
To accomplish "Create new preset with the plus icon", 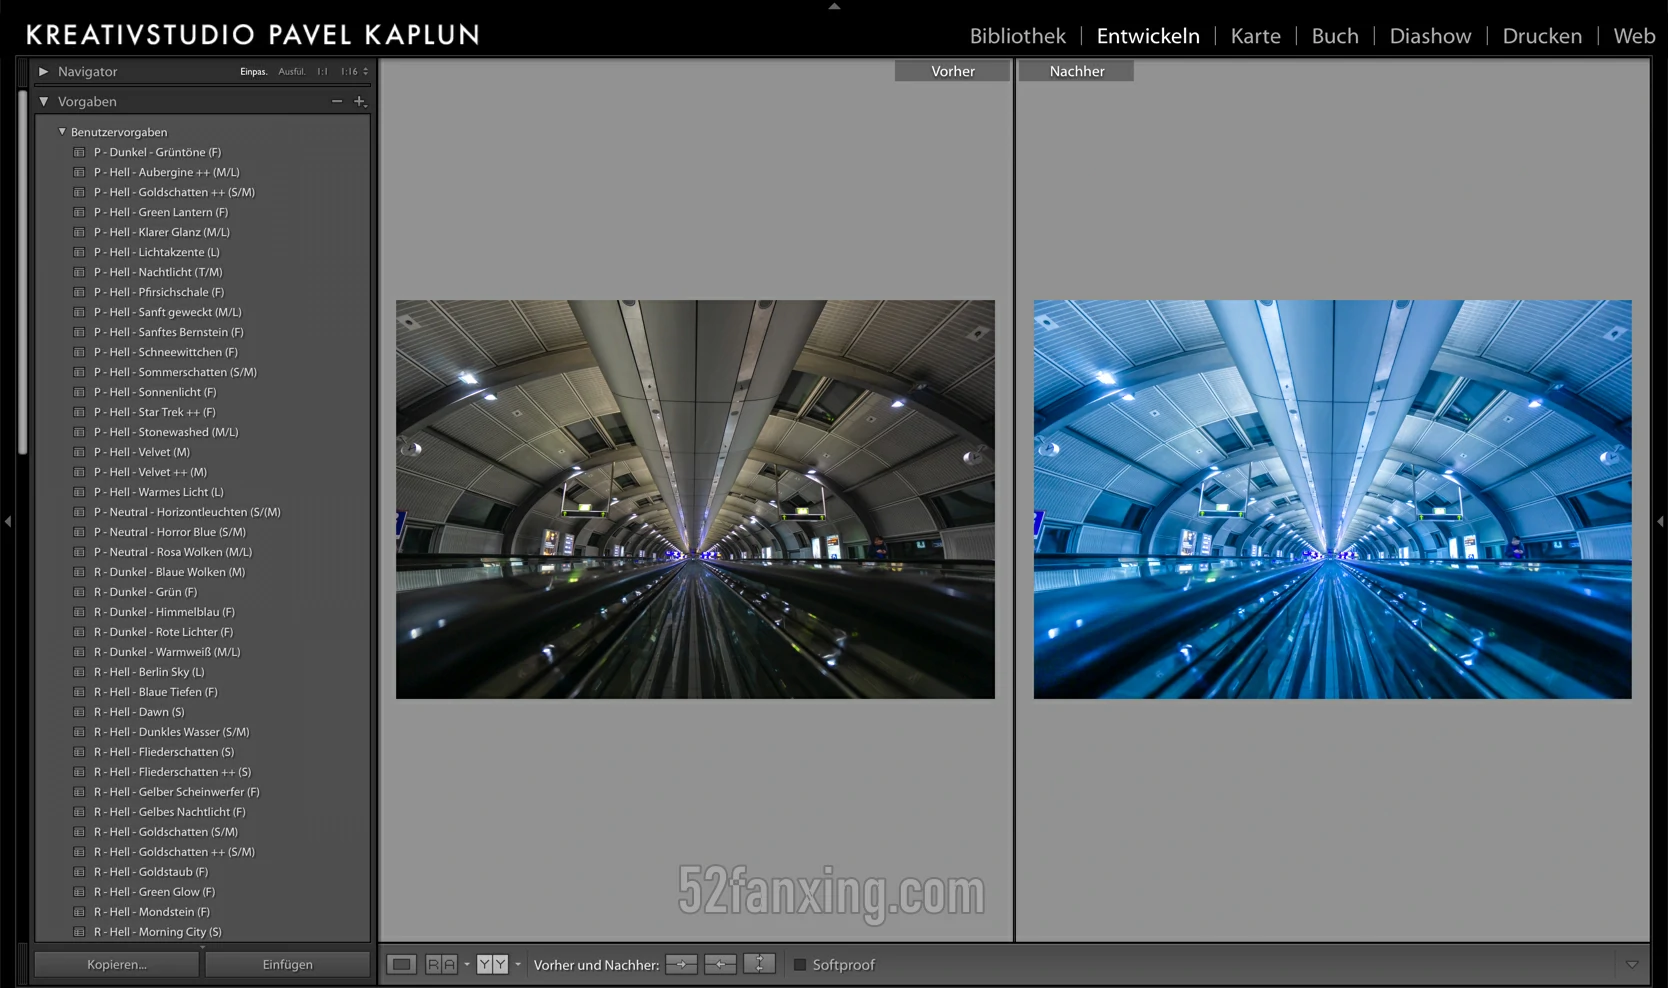I will click(360, 101).
